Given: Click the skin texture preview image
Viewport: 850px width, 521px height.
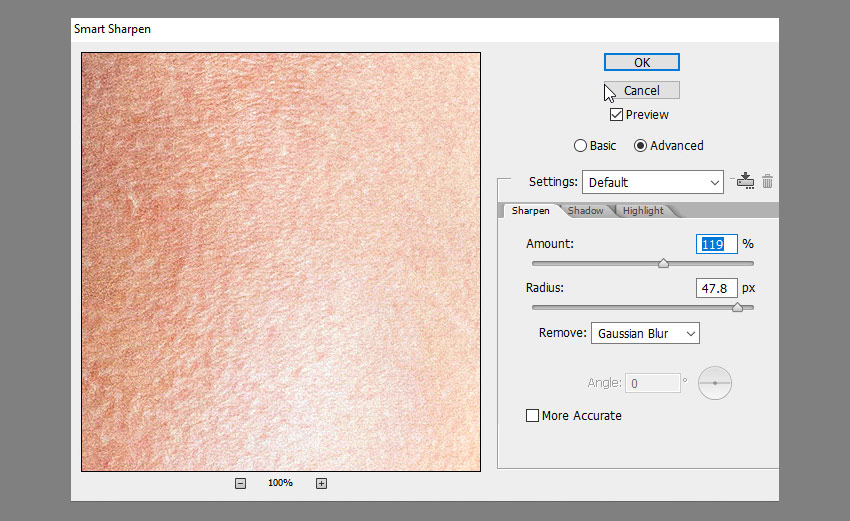Looking at the screenshot, I should (281, 262).
